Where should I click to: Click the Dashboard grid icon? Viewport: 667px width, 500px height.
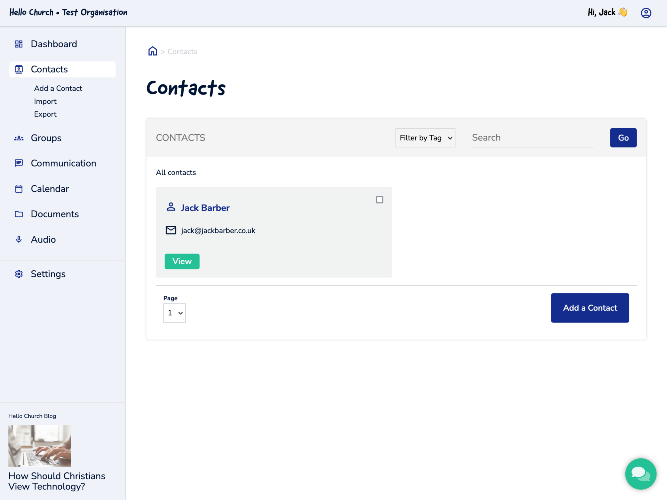click(x=19, y=44)
